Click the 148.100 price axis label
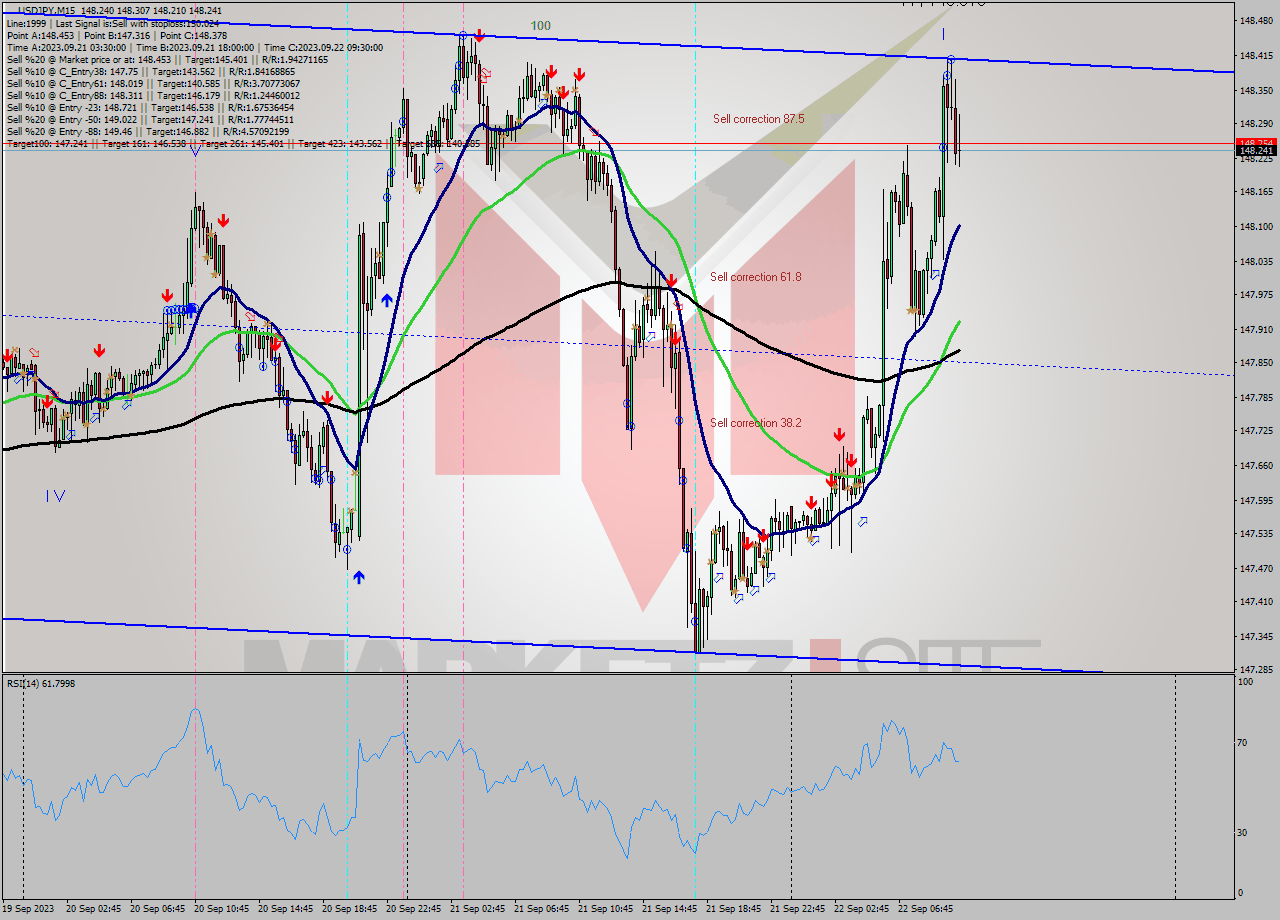Viewport: 1280px width, 920px height. [1256, 226]
